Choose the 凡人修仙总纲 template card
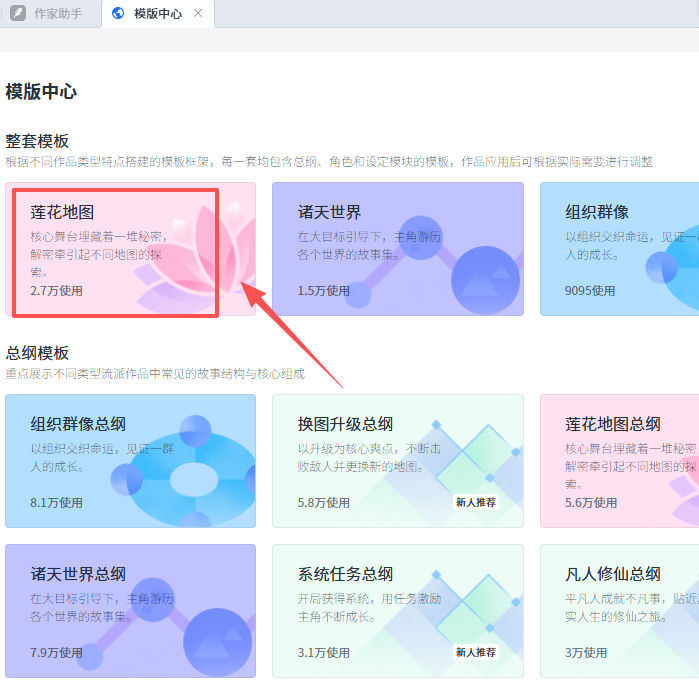The image size is (699, 692). click(x=619, y=611)
